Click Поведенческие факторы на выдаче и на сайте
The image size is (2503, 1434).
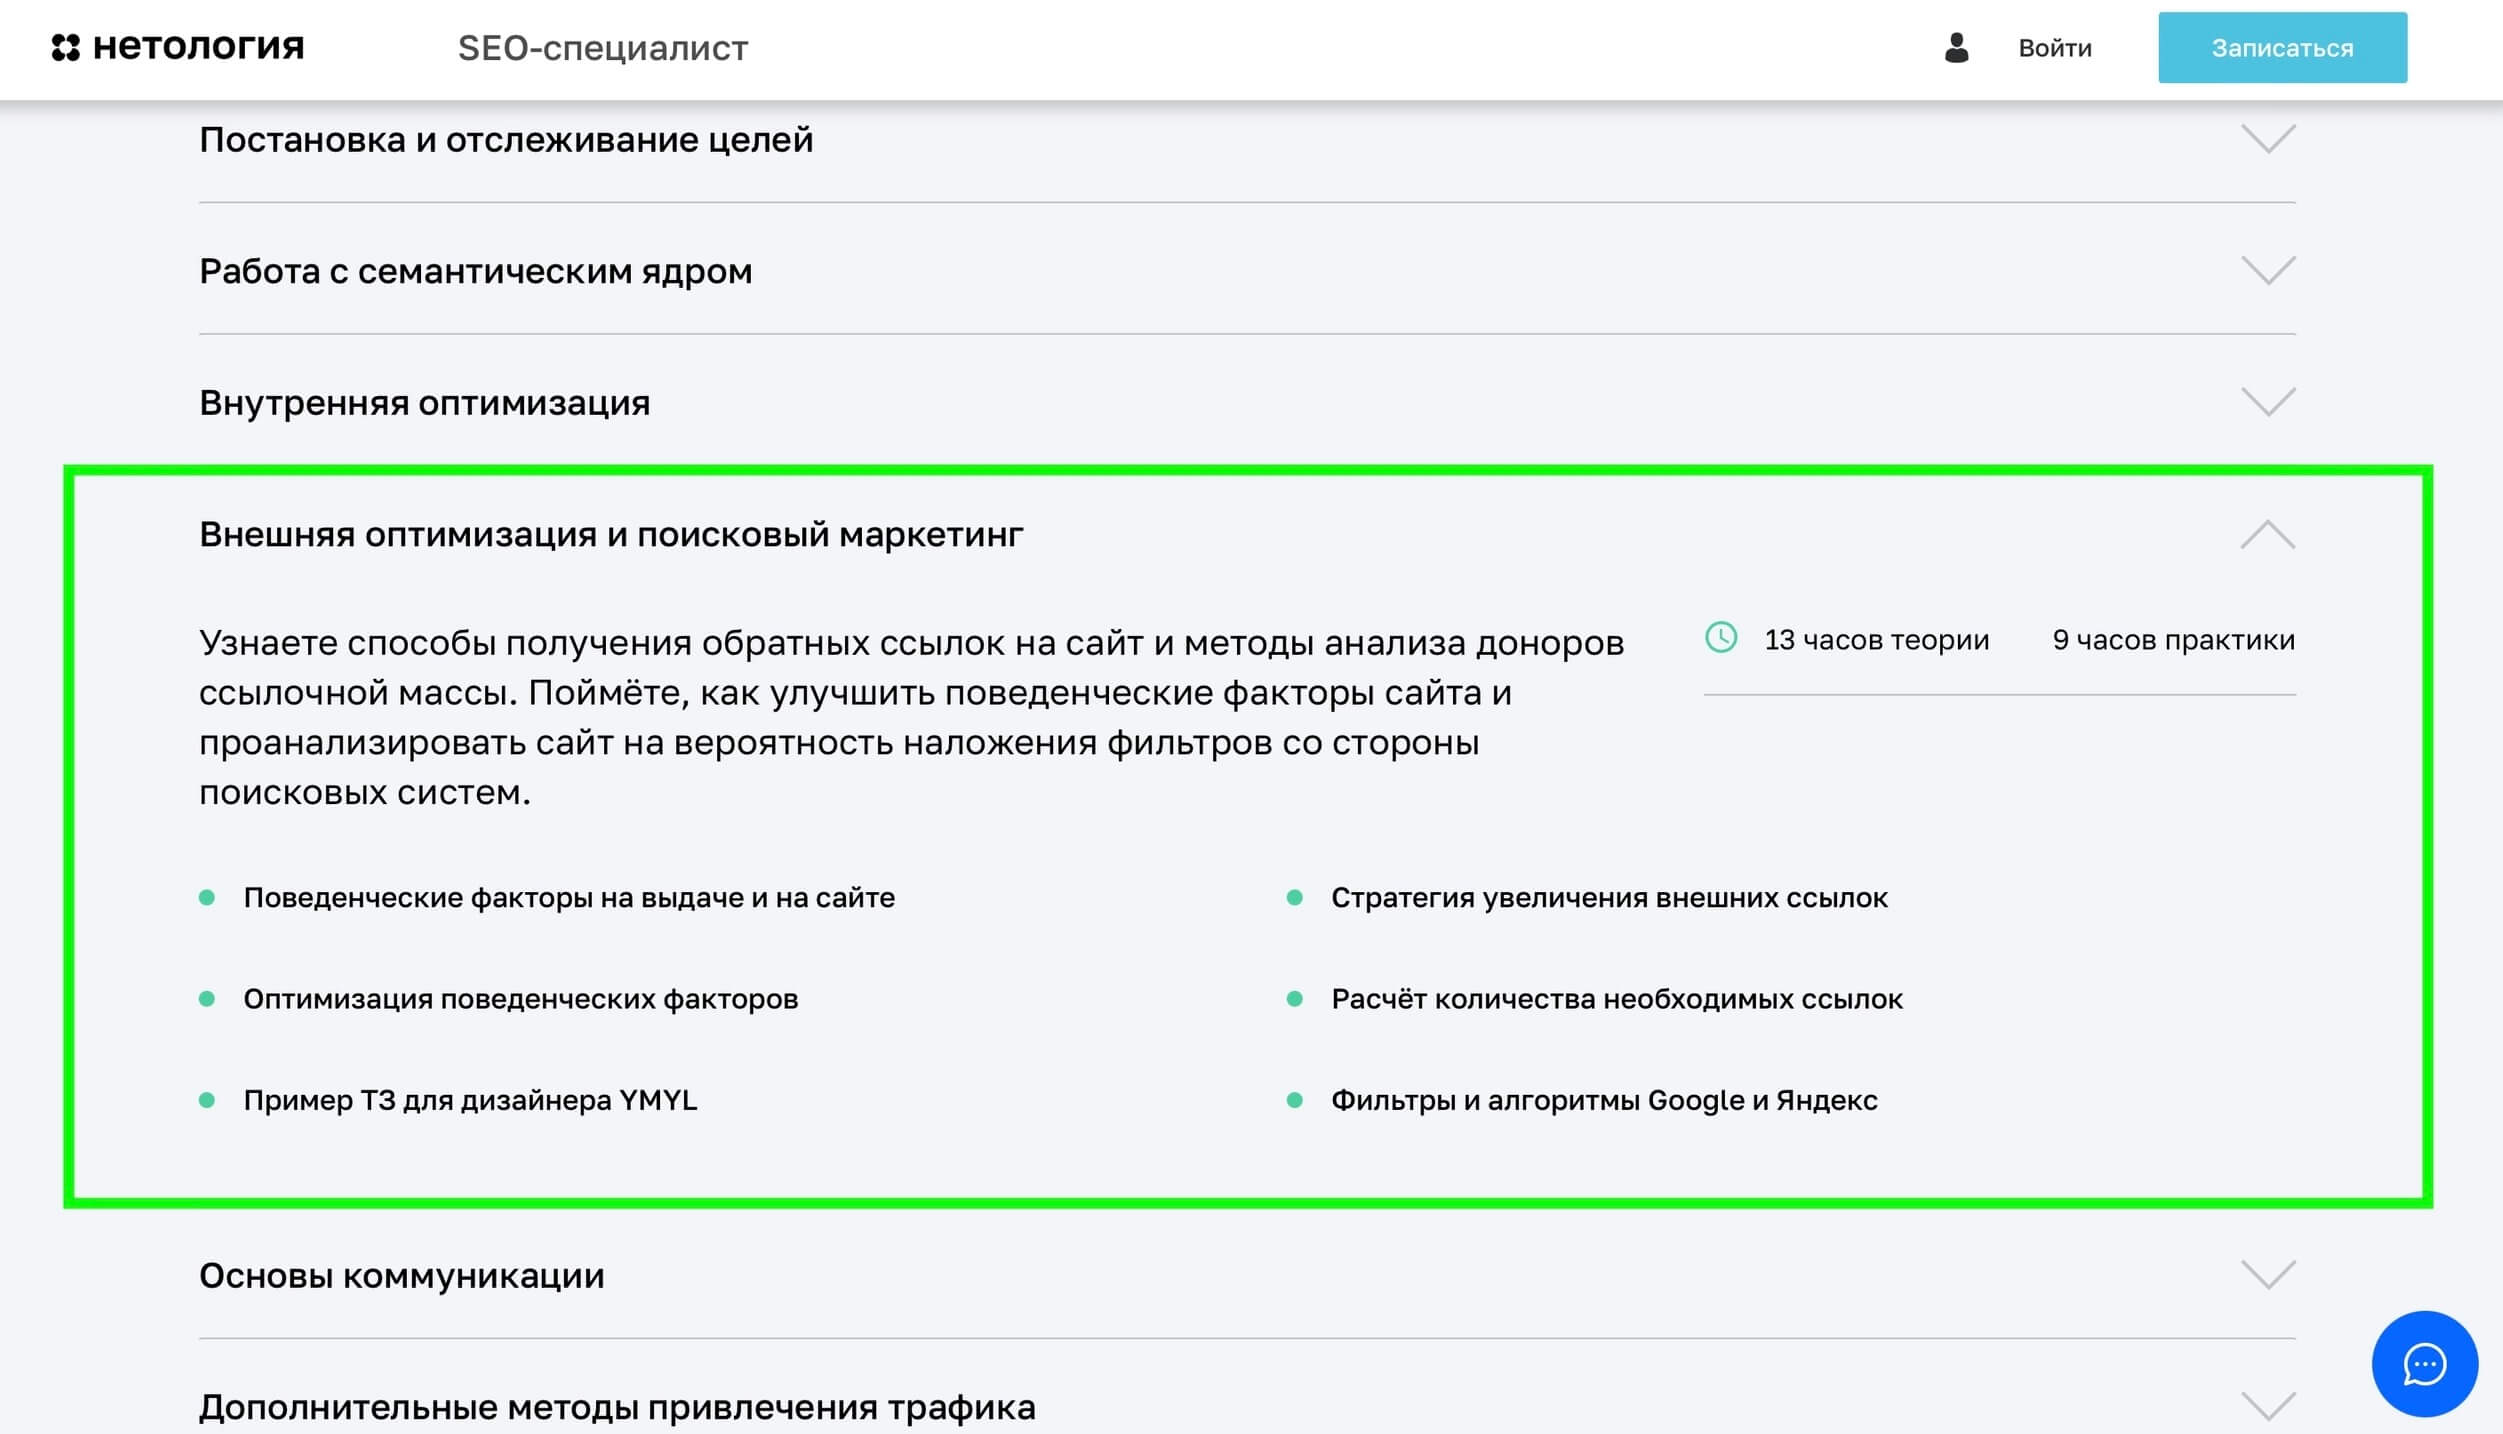click(x=569, y=898)
